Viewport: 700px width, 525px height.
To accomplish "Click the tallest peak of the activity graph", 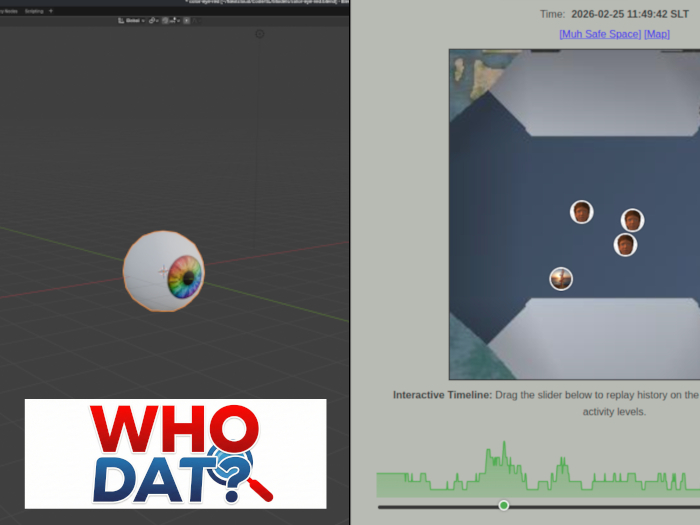I will (504, 443).
